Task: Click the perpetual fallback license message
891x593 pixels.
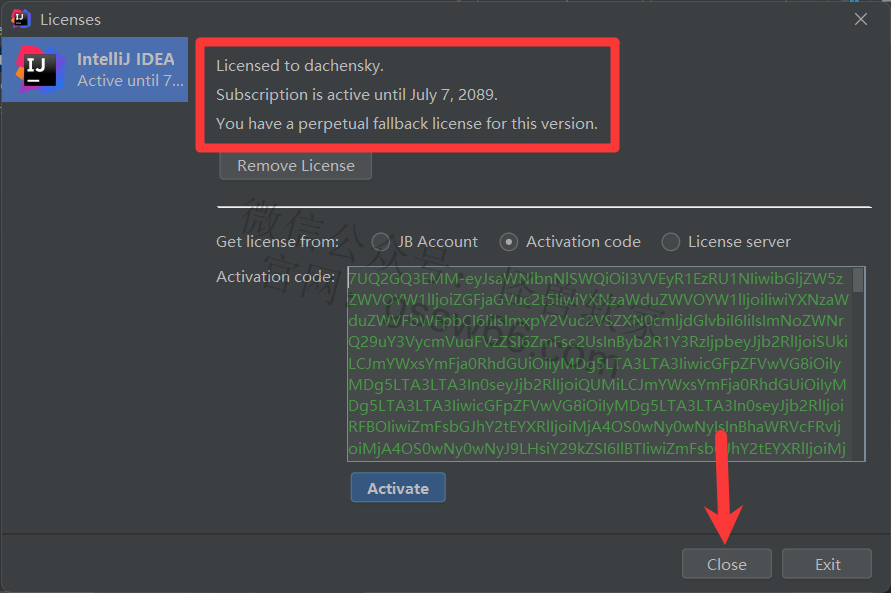Action: [x=407, y=124]
